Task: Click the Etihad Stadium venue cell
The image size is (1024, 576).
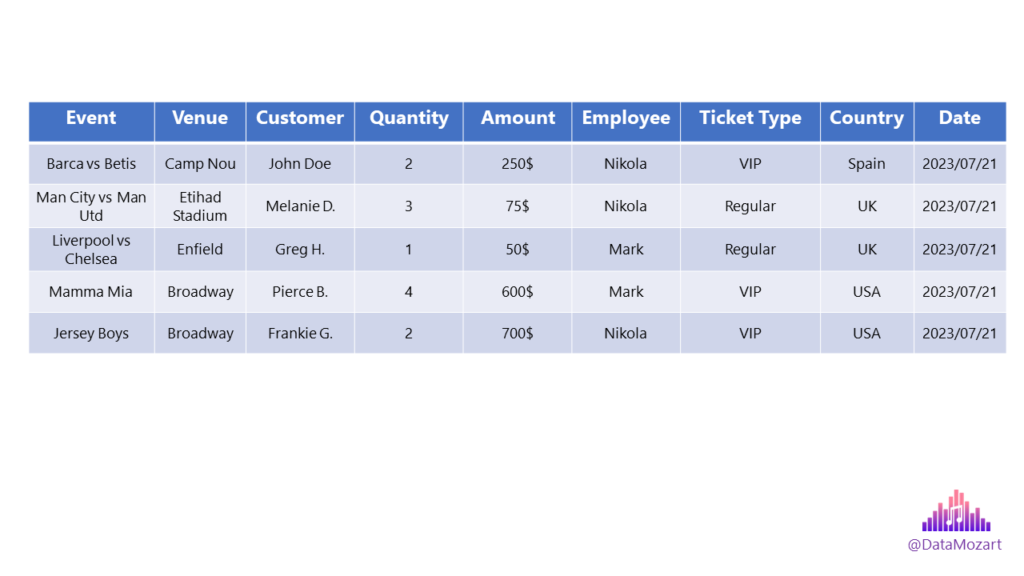Action: click(200, 206)
